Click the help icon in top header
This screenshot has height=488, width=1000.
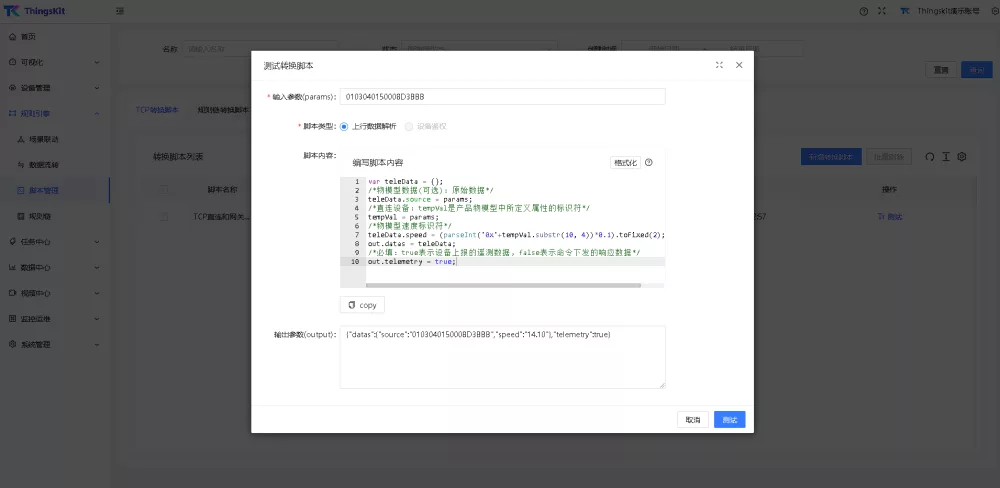click(863, 11)
